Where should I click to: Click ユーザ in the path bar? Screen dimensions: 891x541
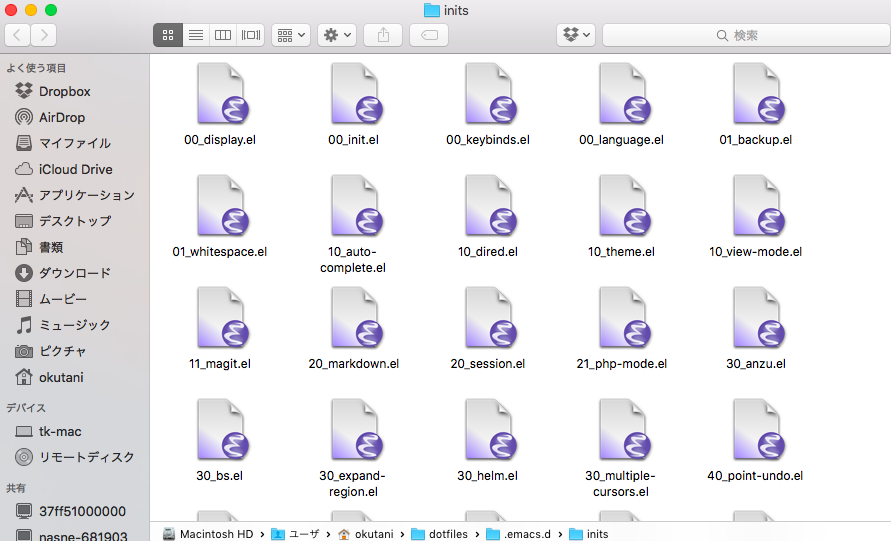coord(295,534)
